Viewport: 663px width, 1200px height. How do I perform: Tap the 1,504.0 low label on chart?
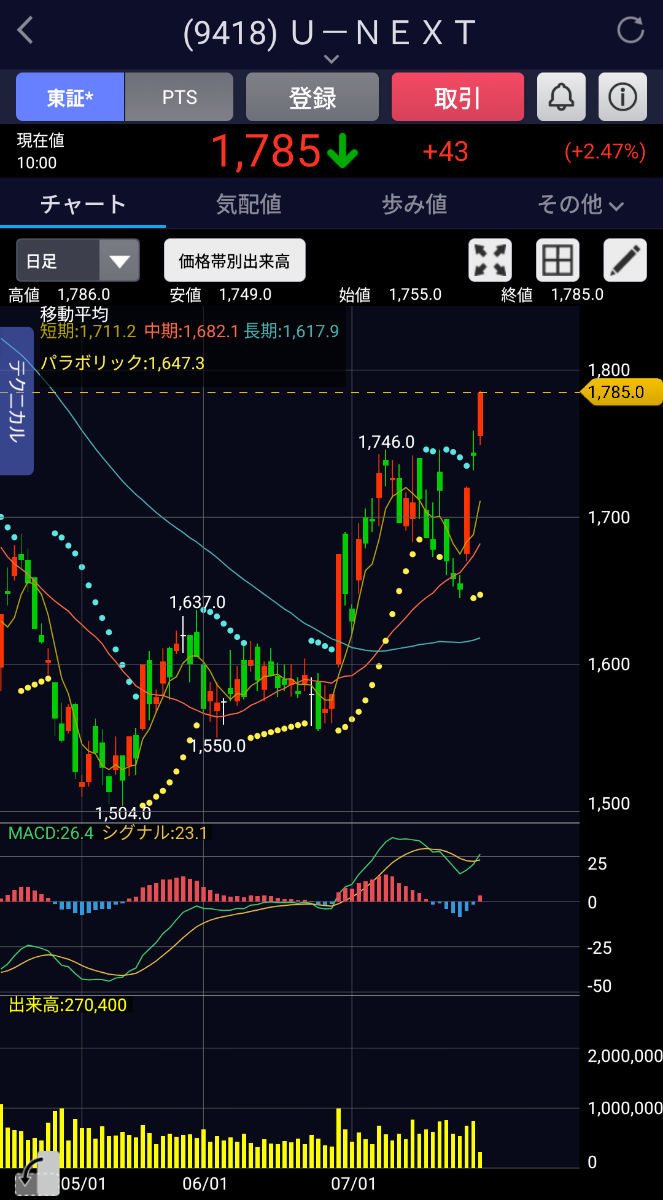pos(123,813)
